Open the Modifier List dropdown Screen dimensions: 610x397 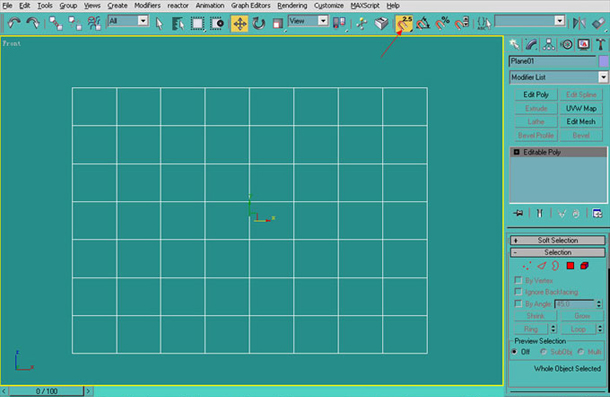coord(558,77)
